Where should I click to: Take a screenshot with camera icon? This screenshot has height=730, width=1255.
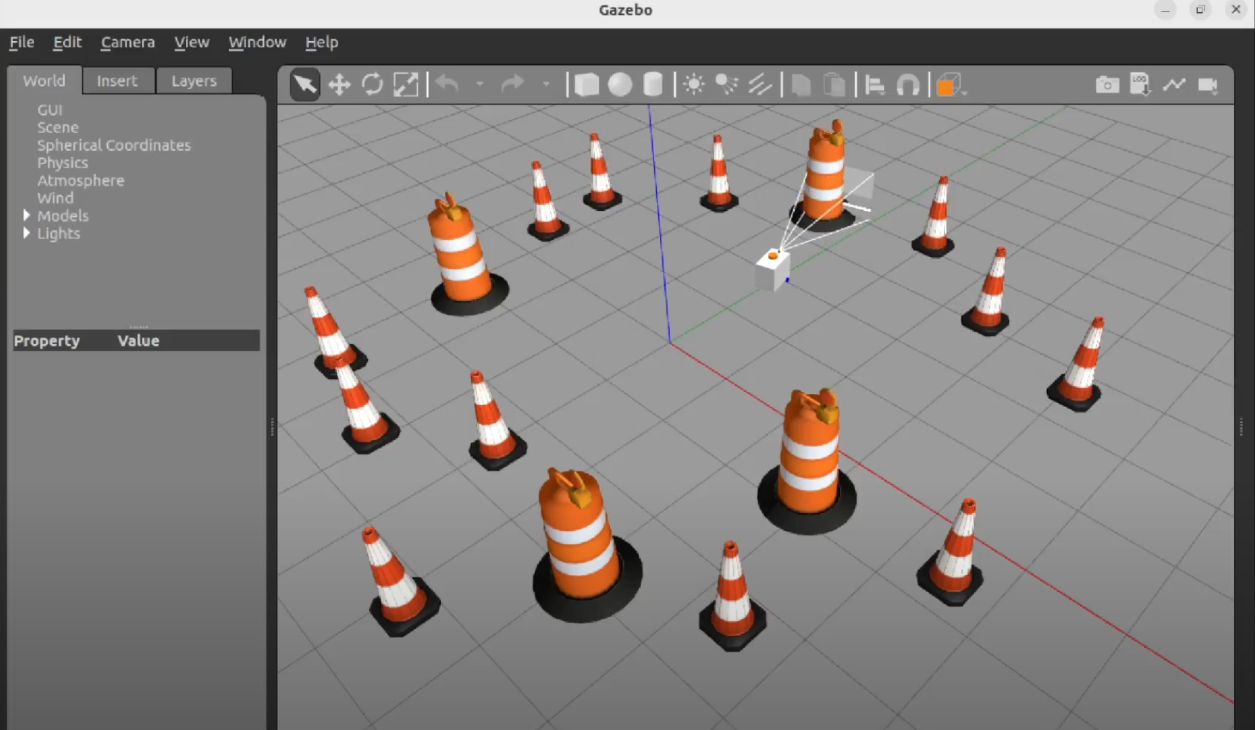(x=1107, y=85)
